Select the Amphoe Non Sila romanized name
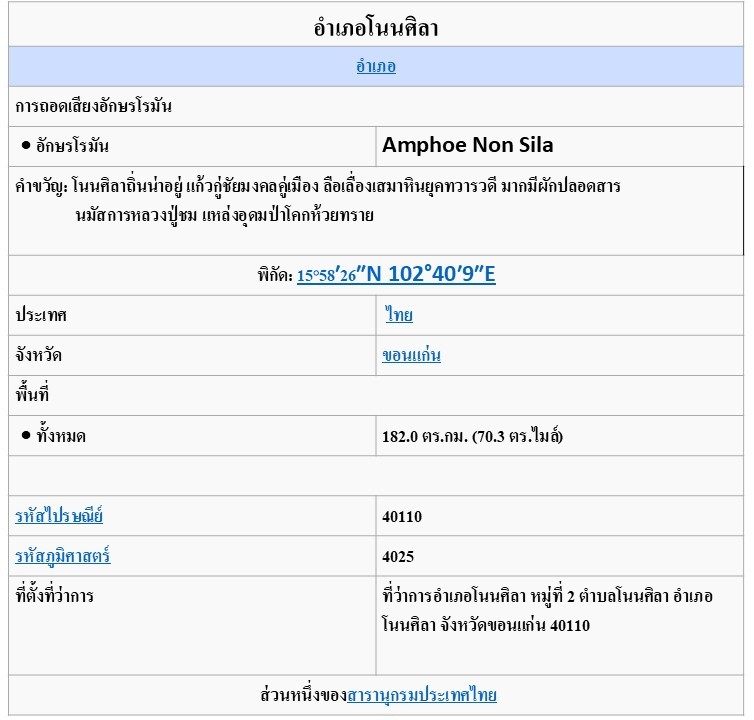The image size is (754, 720). click(467, 146)
